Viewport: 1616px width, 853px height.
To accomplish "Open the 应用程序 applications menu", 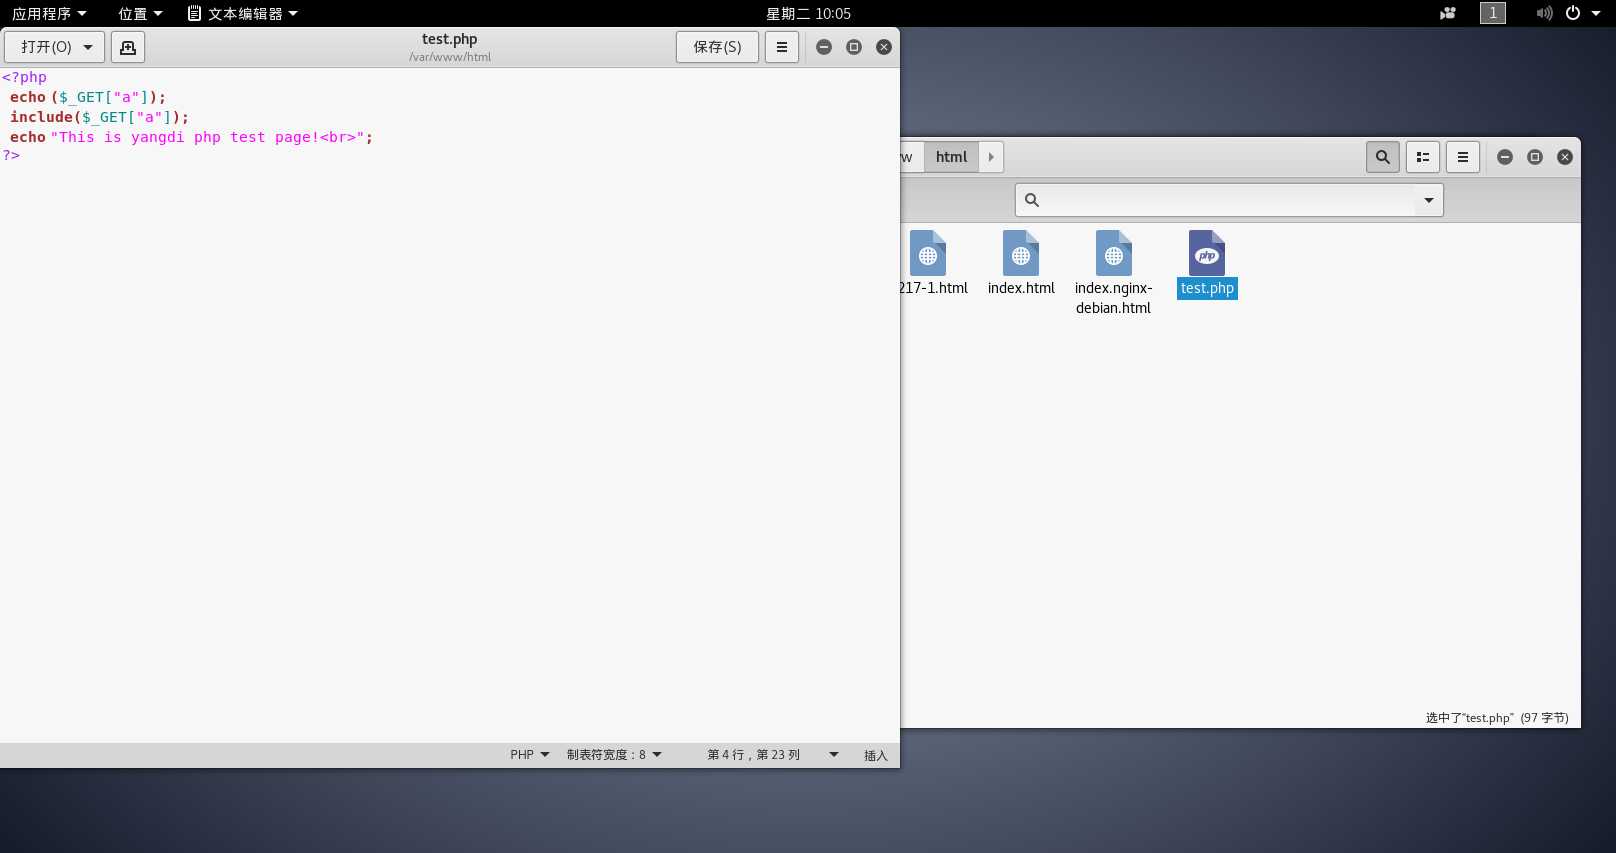I will (x=49, y=13).
